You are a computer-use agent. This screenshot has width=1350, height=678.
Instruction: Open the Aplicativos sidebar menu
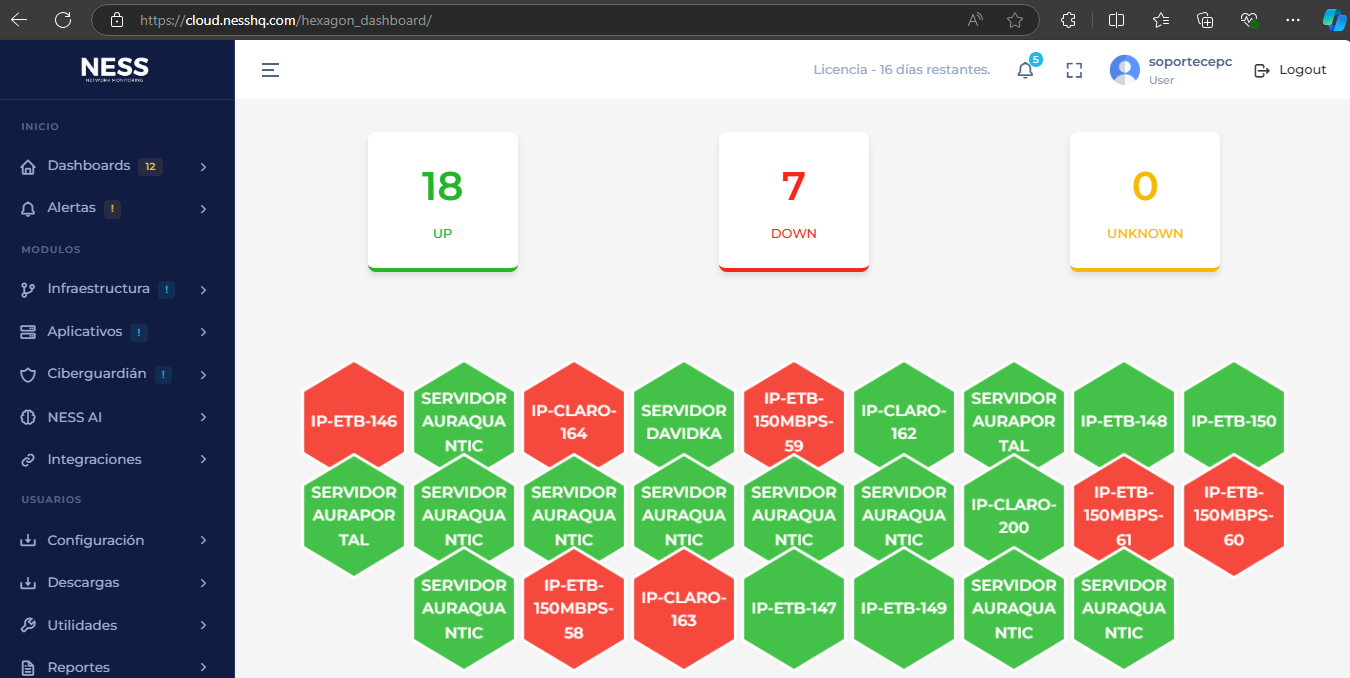tap(85, 331)
